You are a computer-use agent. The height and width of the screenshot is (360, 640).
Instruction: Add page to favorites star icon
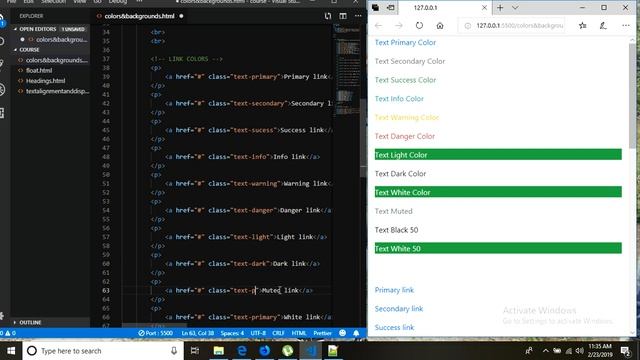point(582,25)
